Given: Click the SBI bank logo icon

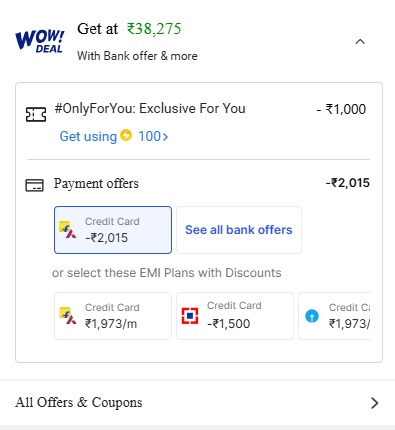Looking at the screenshot, I should (x=312, y=316).
